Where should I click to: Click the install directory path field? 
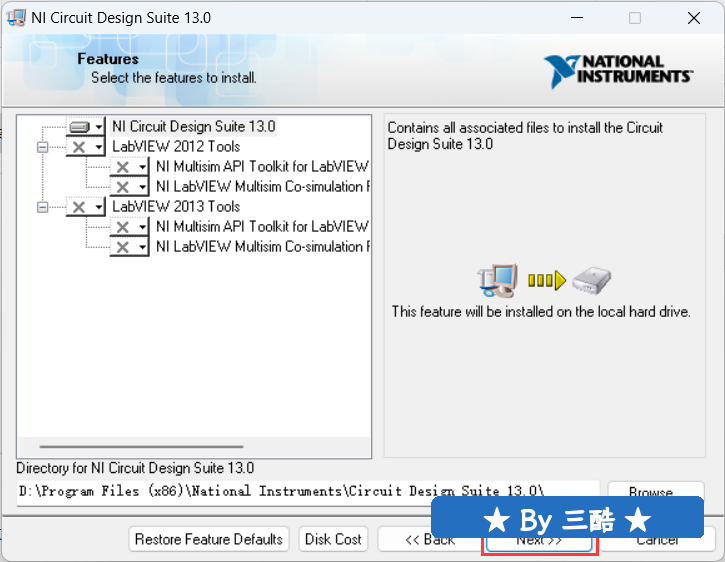tap(308, 493)
